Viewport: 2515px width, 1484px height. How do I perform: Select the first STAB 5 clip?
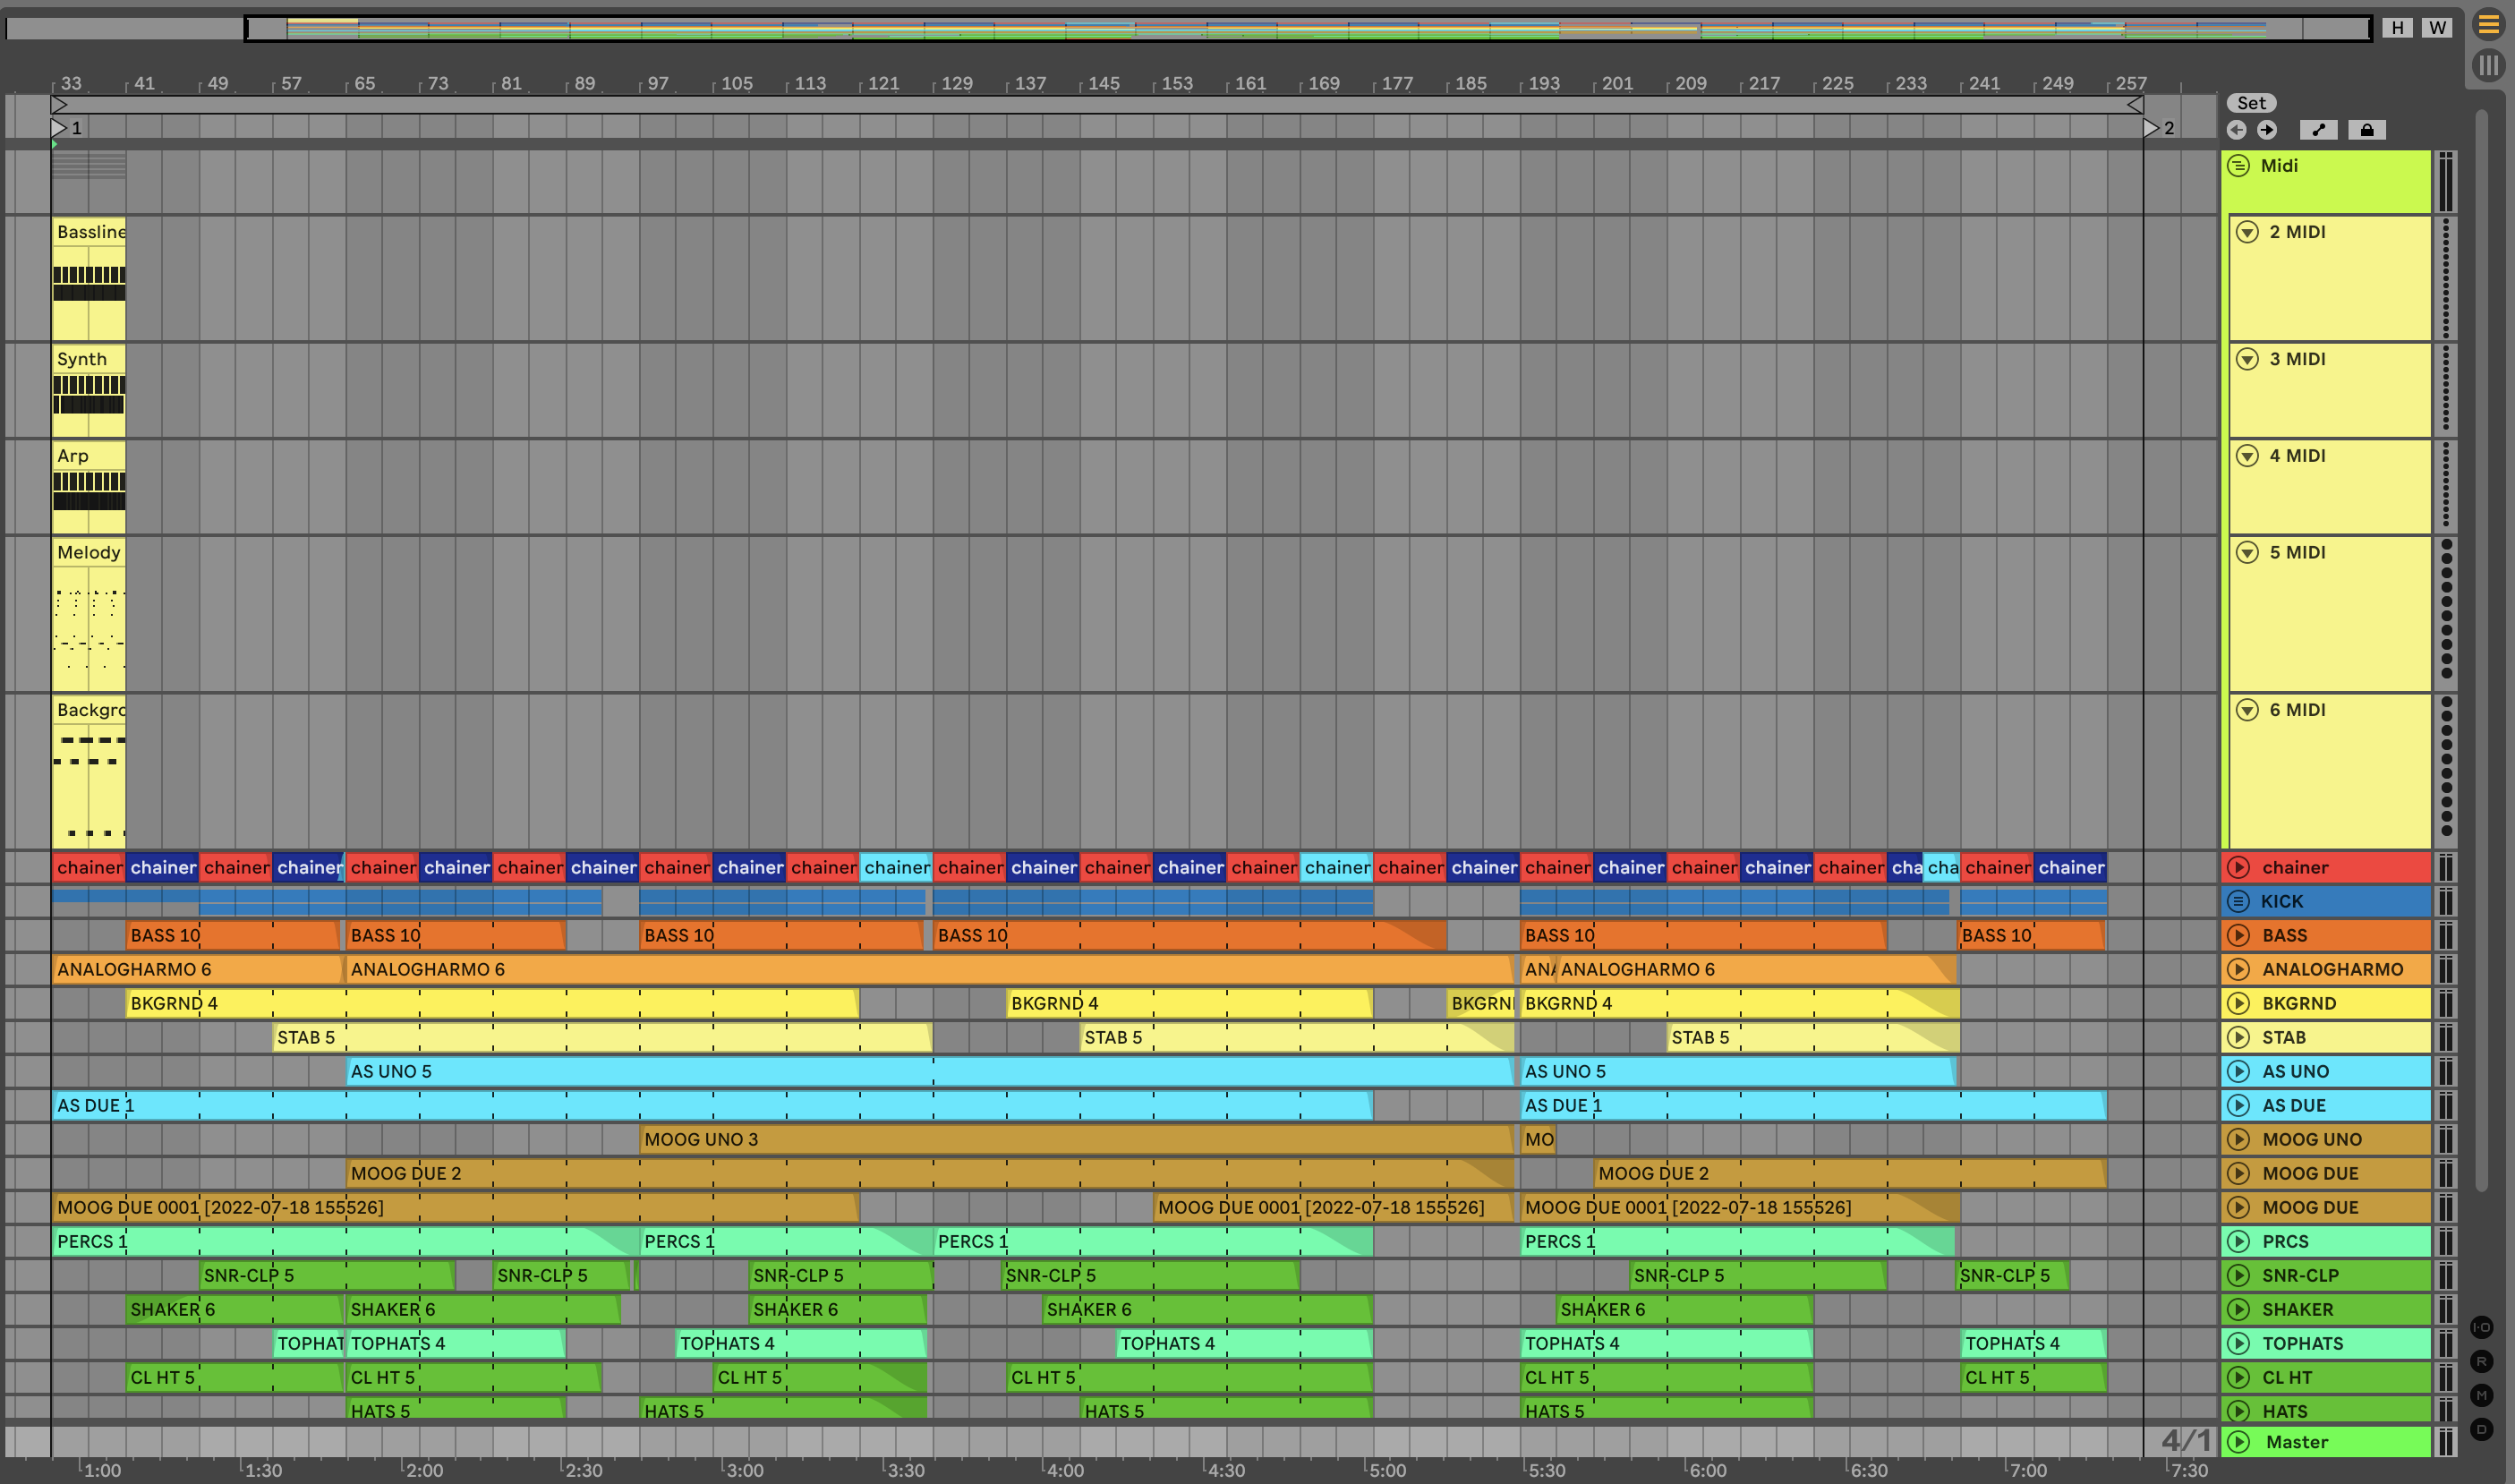tap(602, 1038)
